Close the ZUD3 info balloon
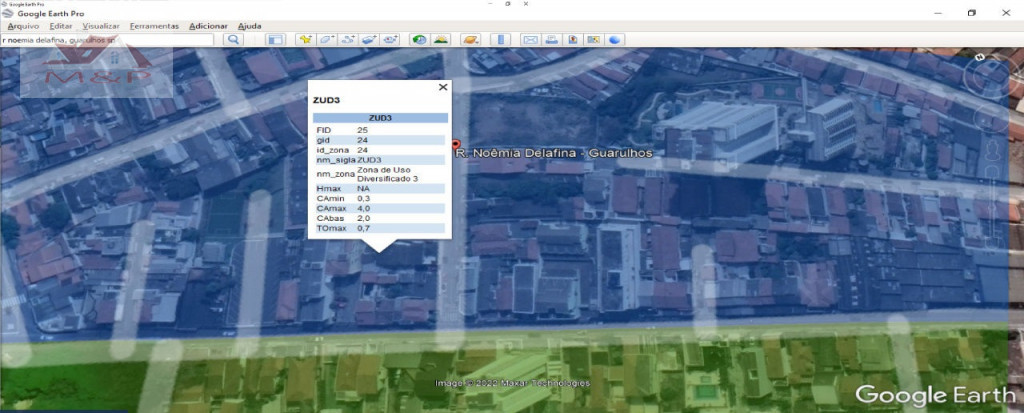 point(443,87)
